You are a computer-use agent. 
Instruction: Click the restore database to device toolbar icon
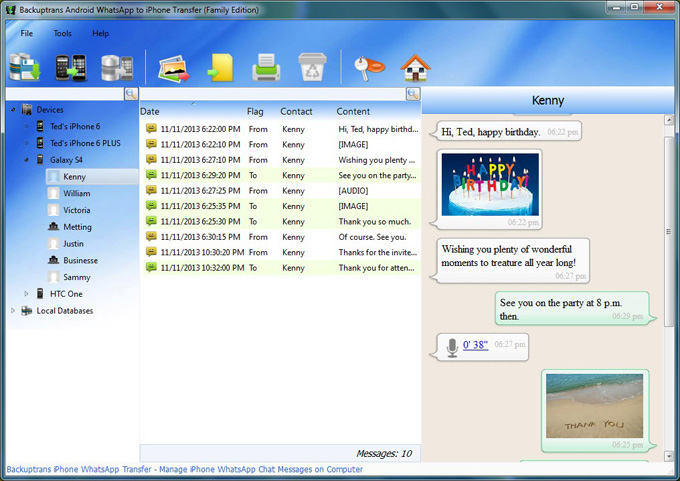117,68
